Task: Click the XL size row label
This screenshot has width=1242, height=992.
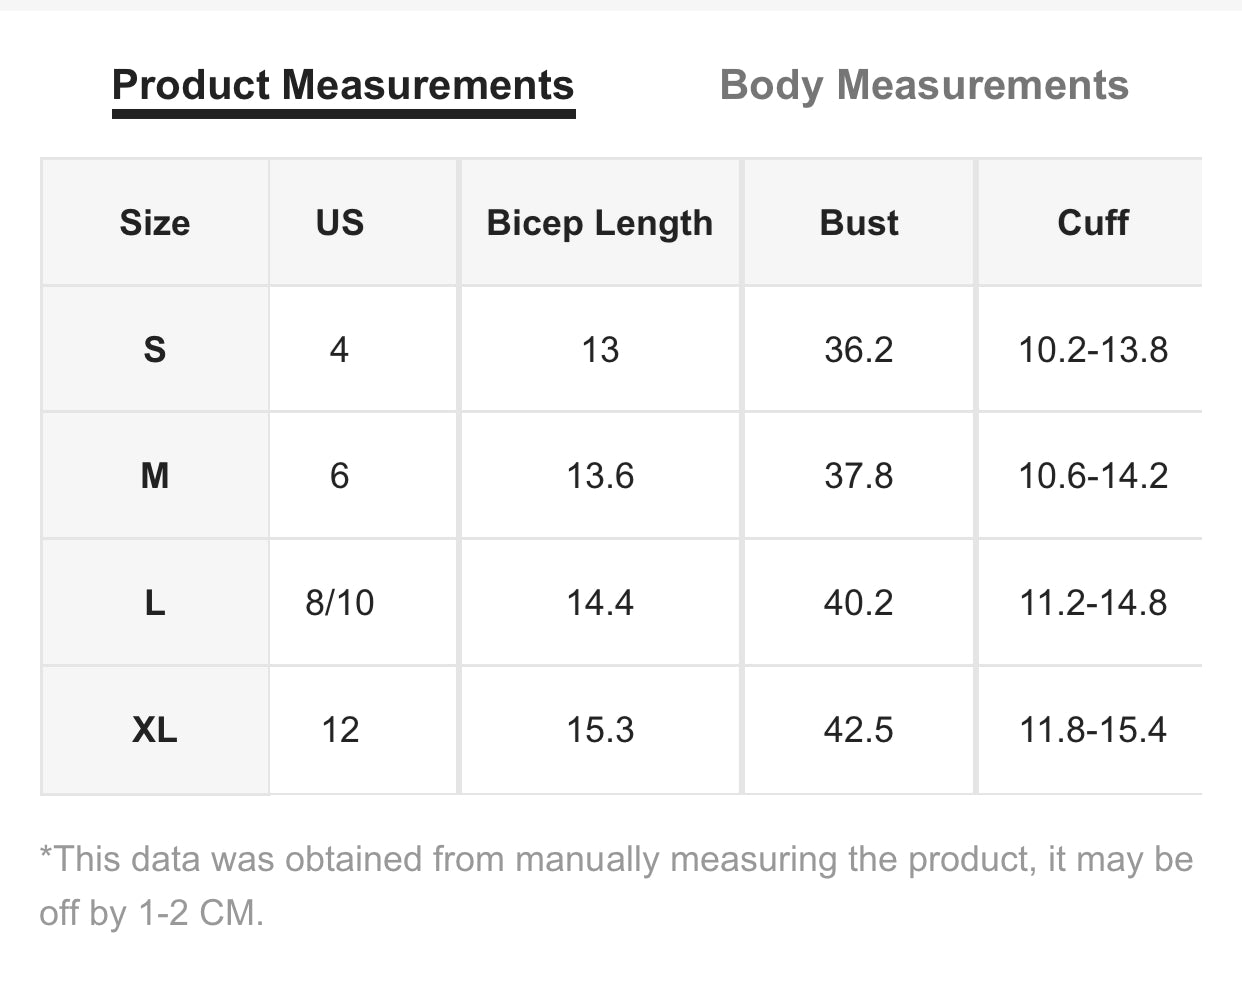Action: tap(155, 730)
